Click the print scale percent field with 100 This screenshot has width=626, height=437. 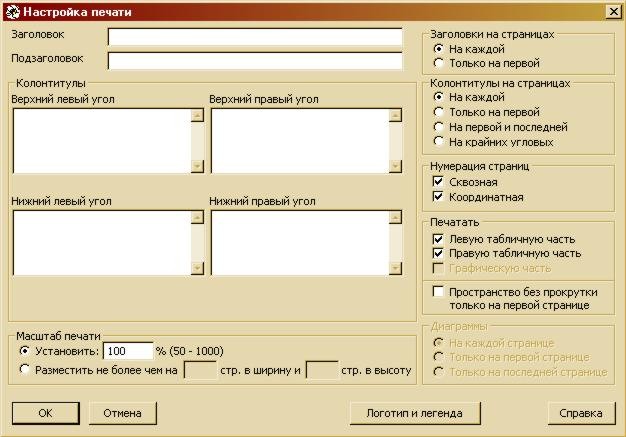coord(128,351)
